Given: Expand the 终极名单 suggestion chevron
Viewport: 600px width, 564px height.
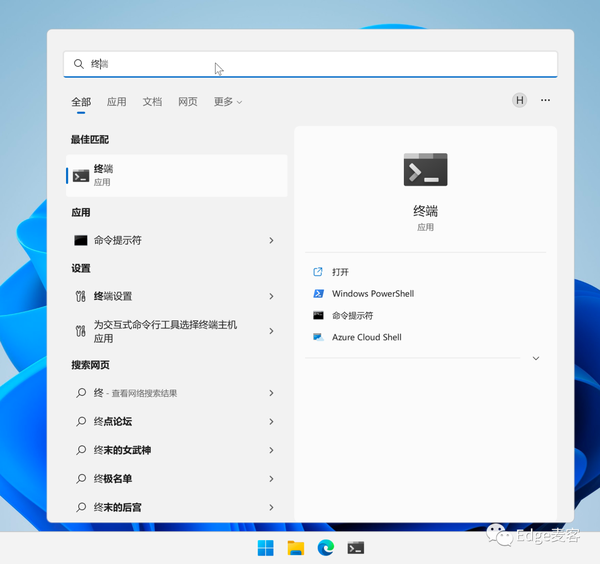Looking at the screenshot, I should coord(271,479).
